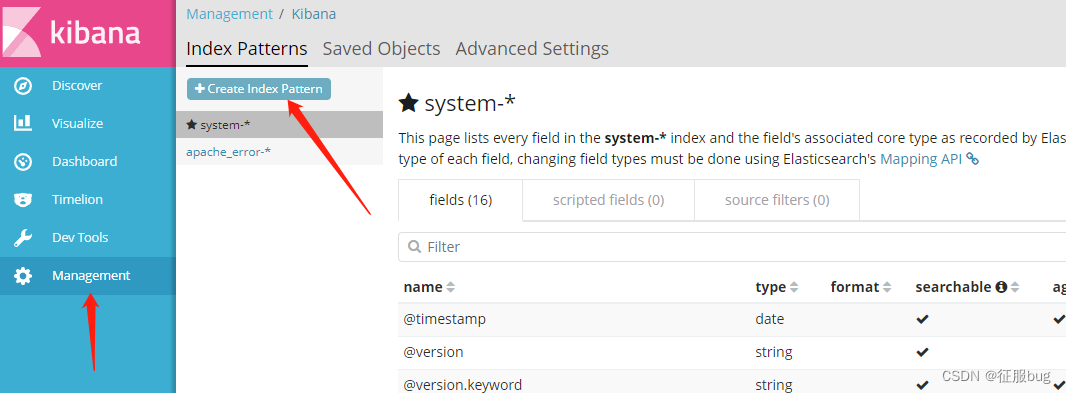This screenshot has width=1066, height=393.
Task: Open Management via gear icon
Action: tap(23, 276)
